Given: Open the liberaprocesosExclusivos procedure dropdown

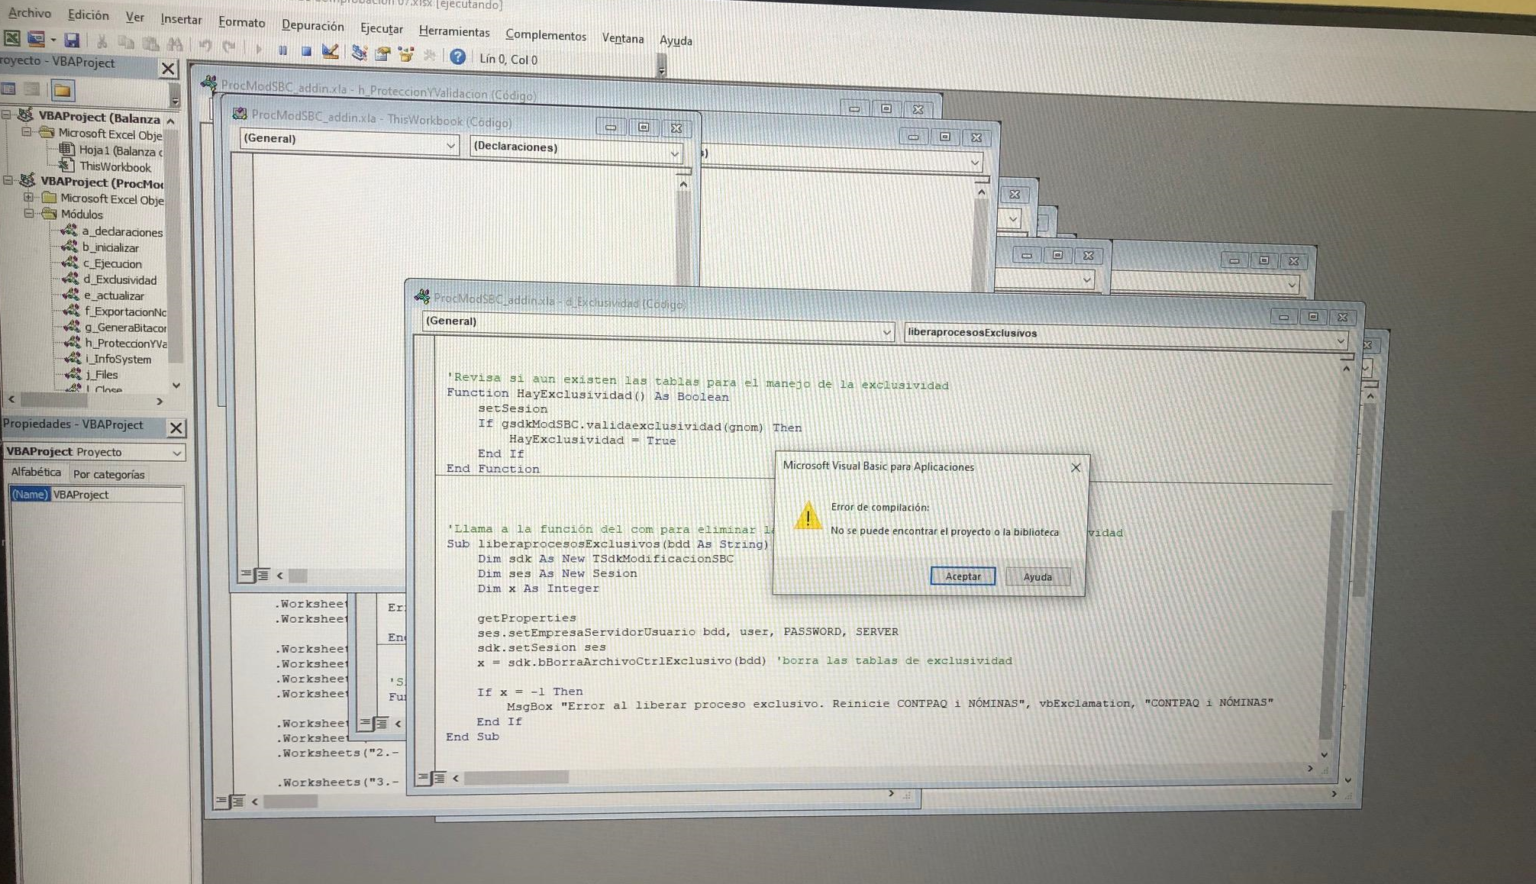Looking at the screenshot, I should [x=1340, y=340].
